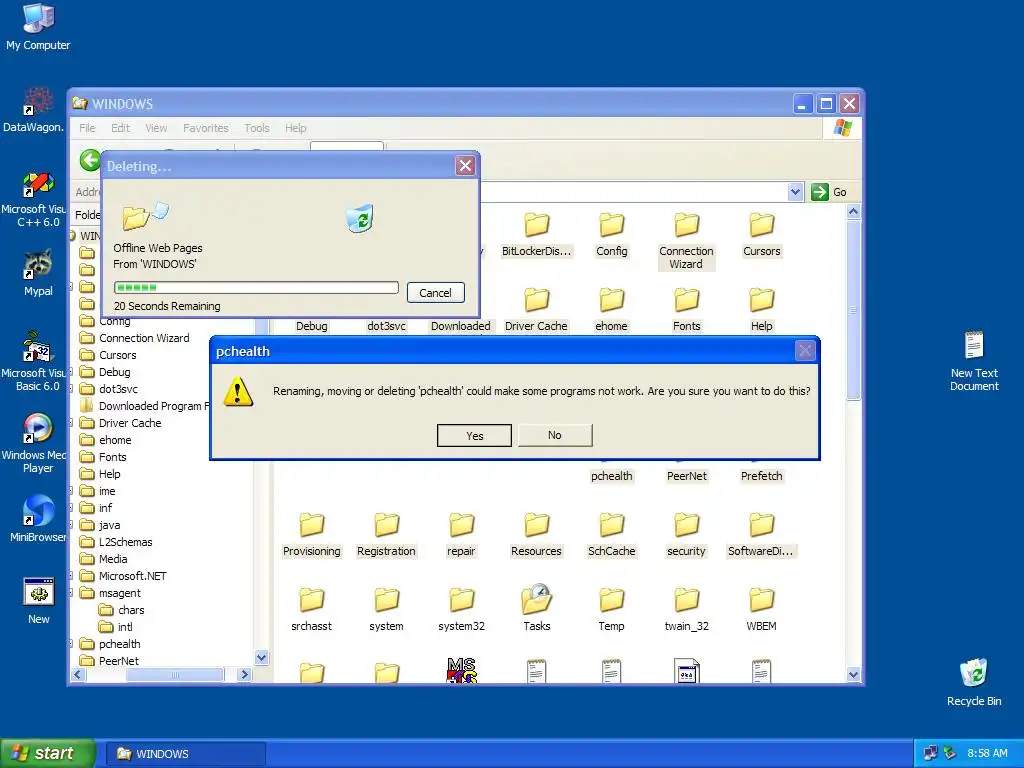Image resolution: width=1024 pixels, height=768 pixels.
Task: Select BitLockerDis... folder
Action: [536, 236]
